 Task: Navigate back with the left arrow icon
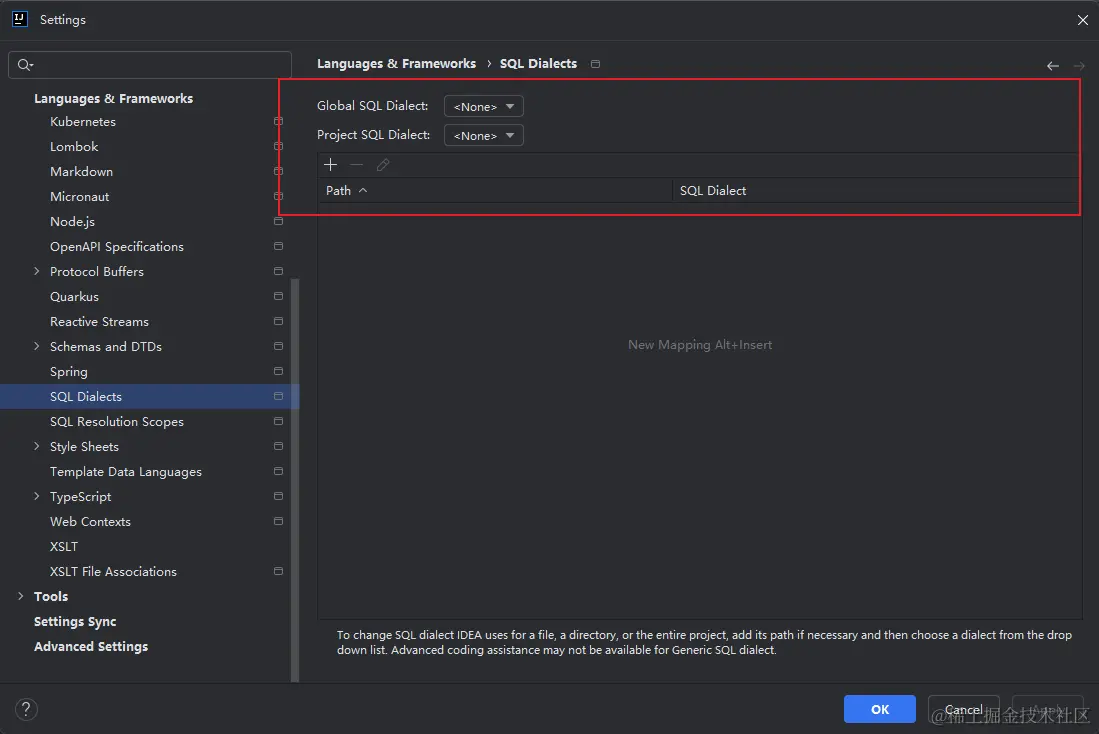tap(1052, 64)
